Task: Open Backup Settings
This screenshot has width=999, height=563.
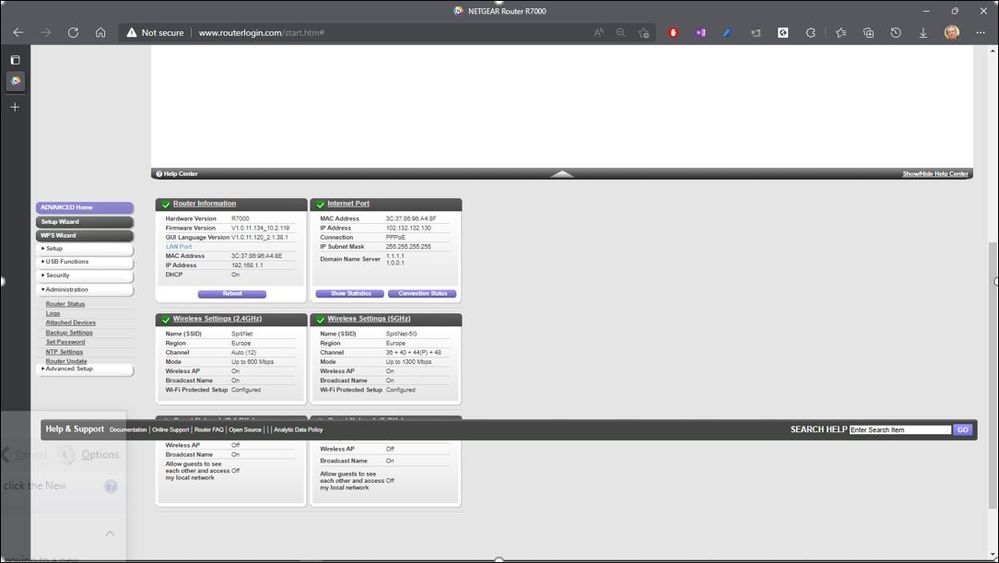Action: tap(69, 332)
